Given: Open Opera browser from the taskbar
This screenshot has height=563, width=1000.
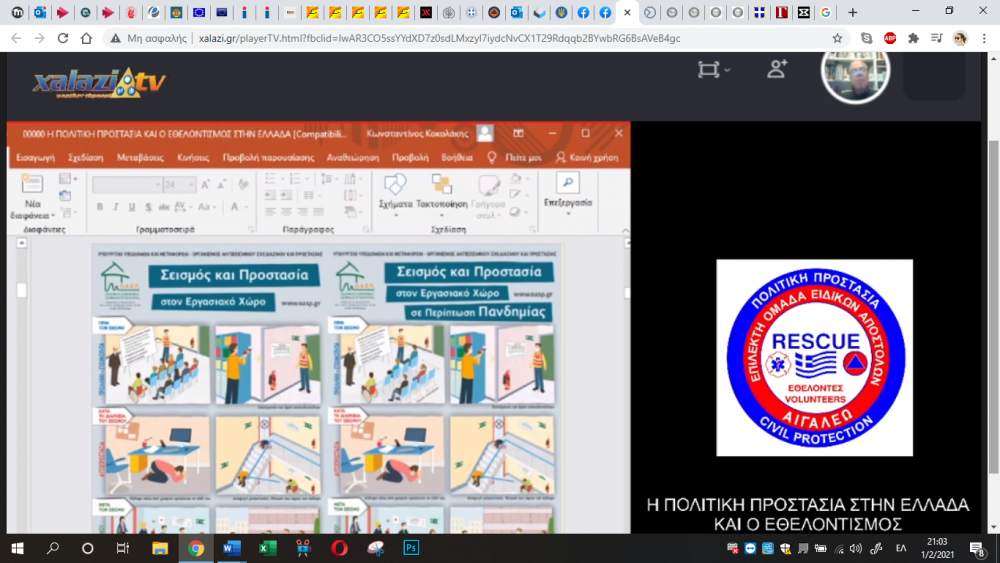Looking at the screenshot, I should tap(339, 548).
